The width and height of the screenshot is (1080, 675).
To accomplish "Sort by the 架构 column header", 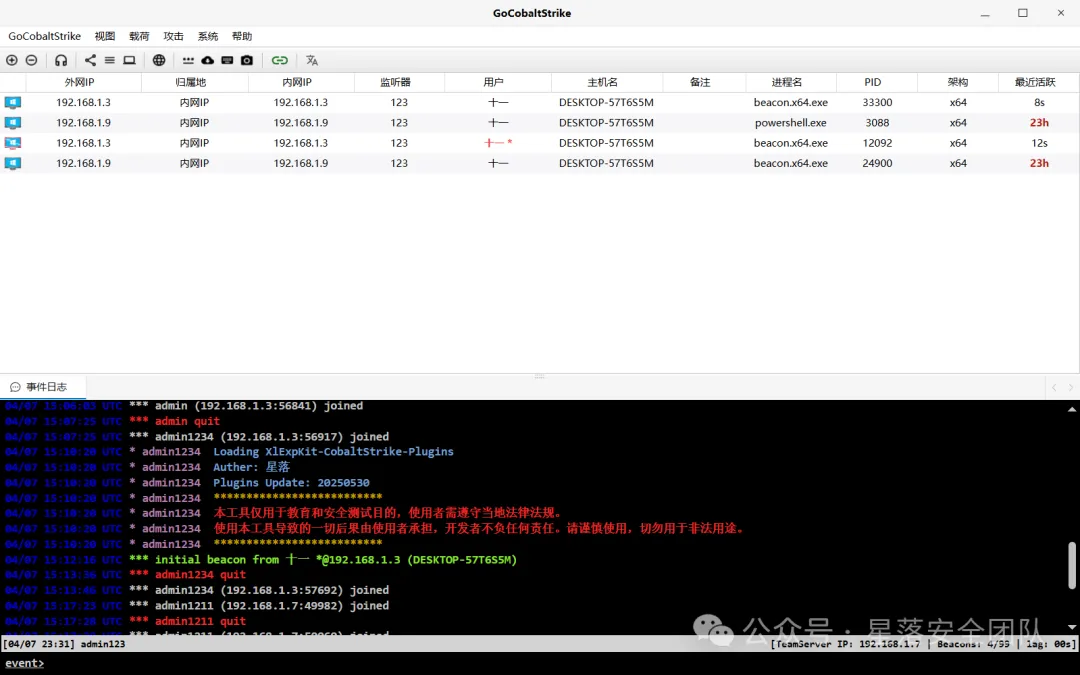I will coord(957,82).
